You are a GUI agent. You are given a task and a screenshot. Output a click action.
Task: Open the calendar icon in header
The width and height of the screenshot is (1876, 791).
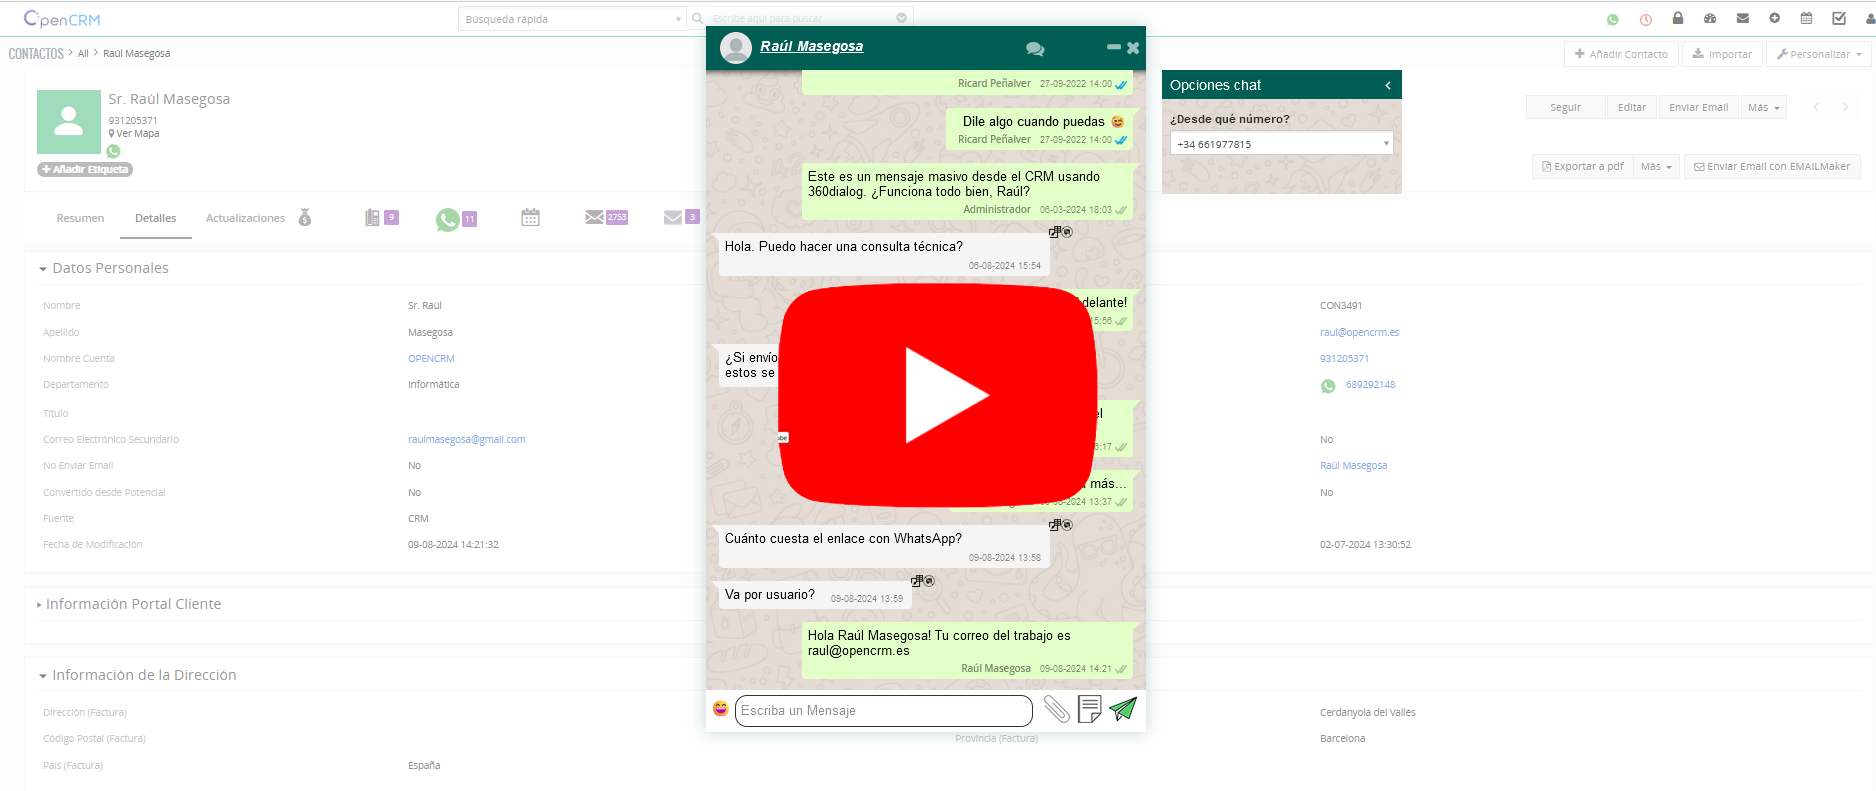click(1806, 18)
